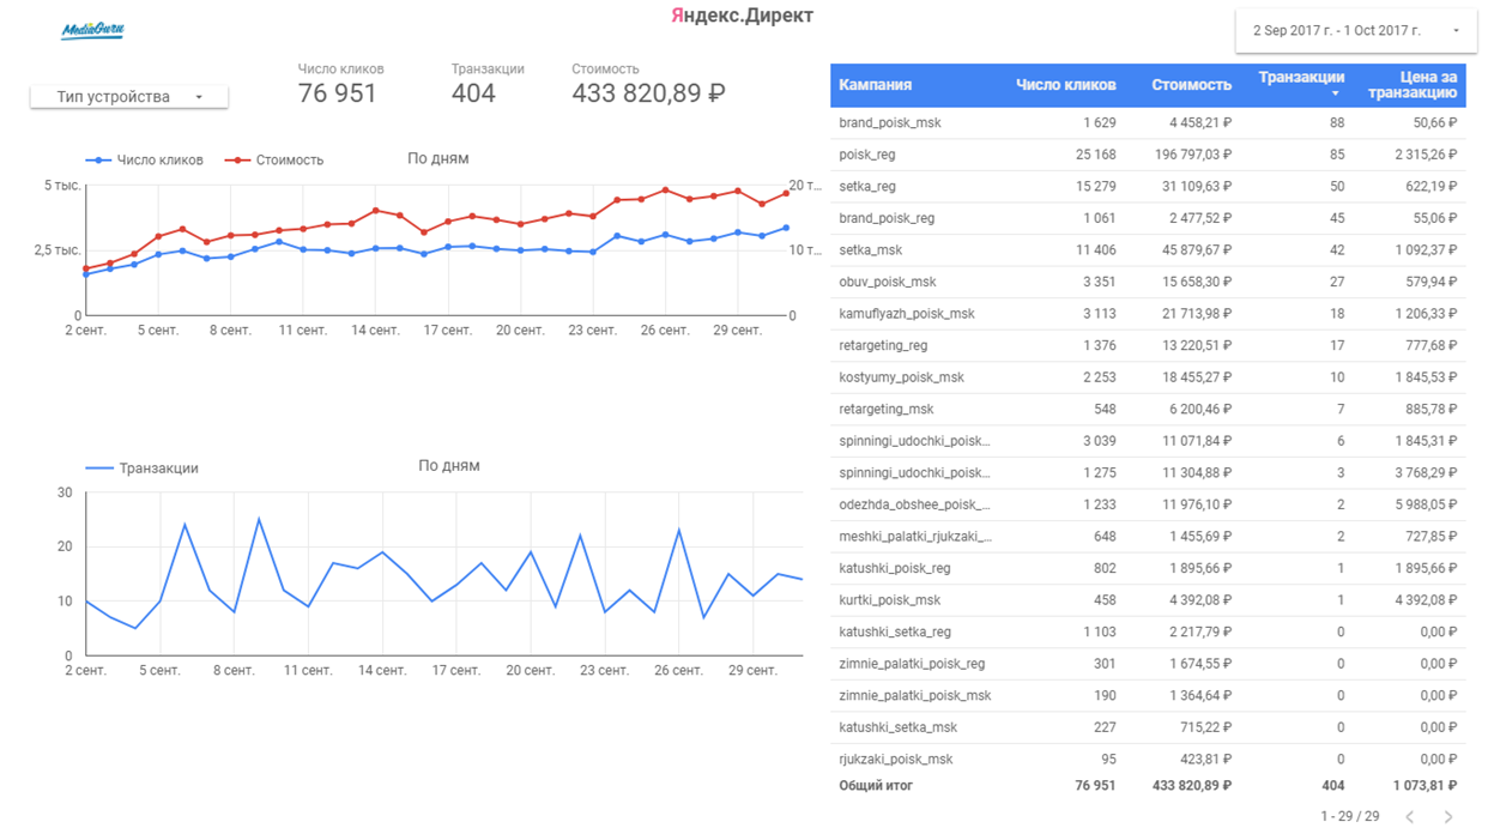Click the MediaGuru logo
Viewport: 1488px width, 834px height.
(x=92, y=30)
